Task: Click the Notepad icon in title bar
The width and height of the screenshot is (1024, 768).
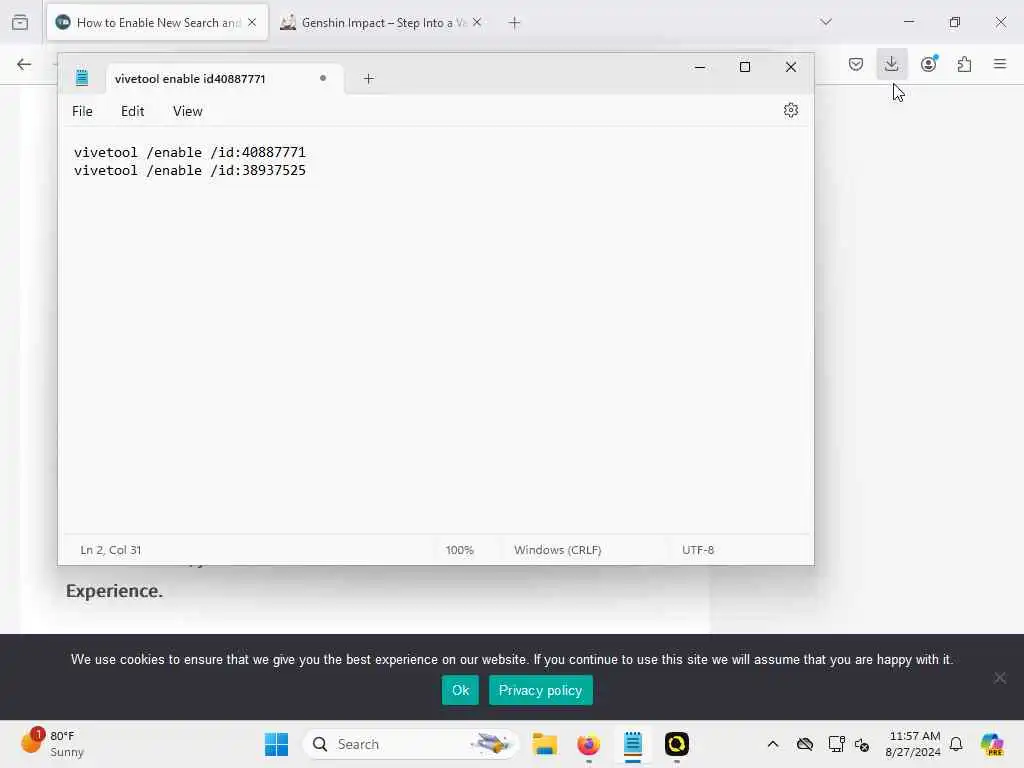Action: click(x=82, y=78)
